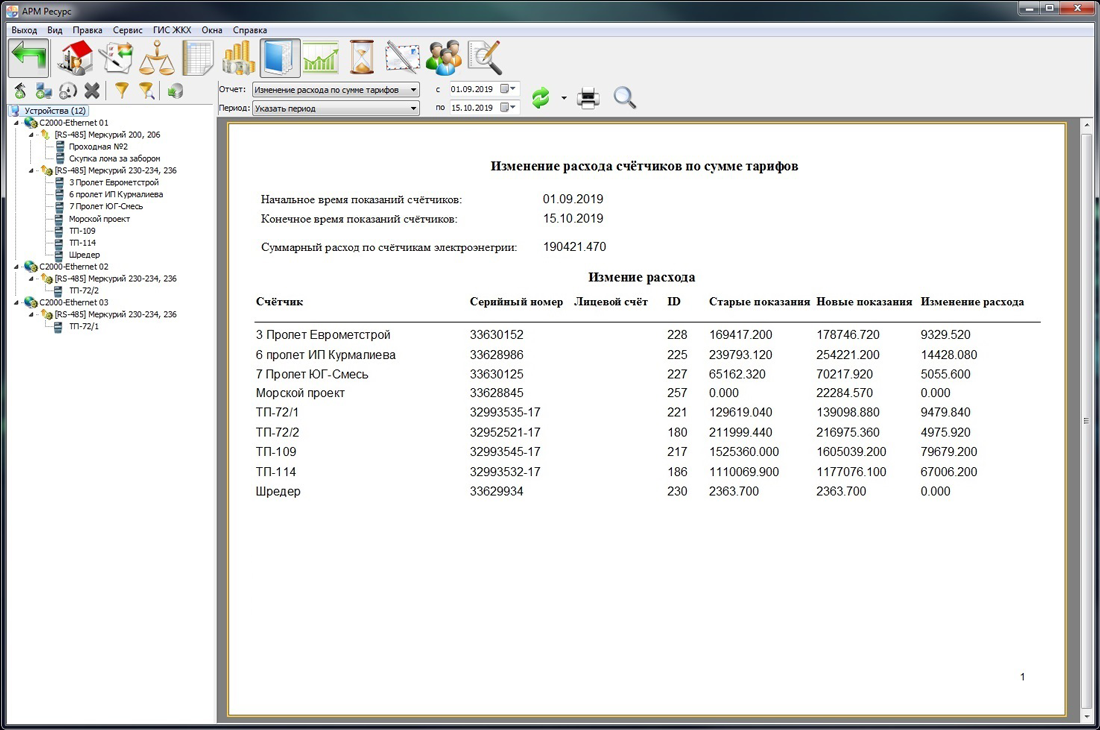Click the gold coins stack icon
The width and height of the screenshot is (1100, 730).
pos(239,59)
